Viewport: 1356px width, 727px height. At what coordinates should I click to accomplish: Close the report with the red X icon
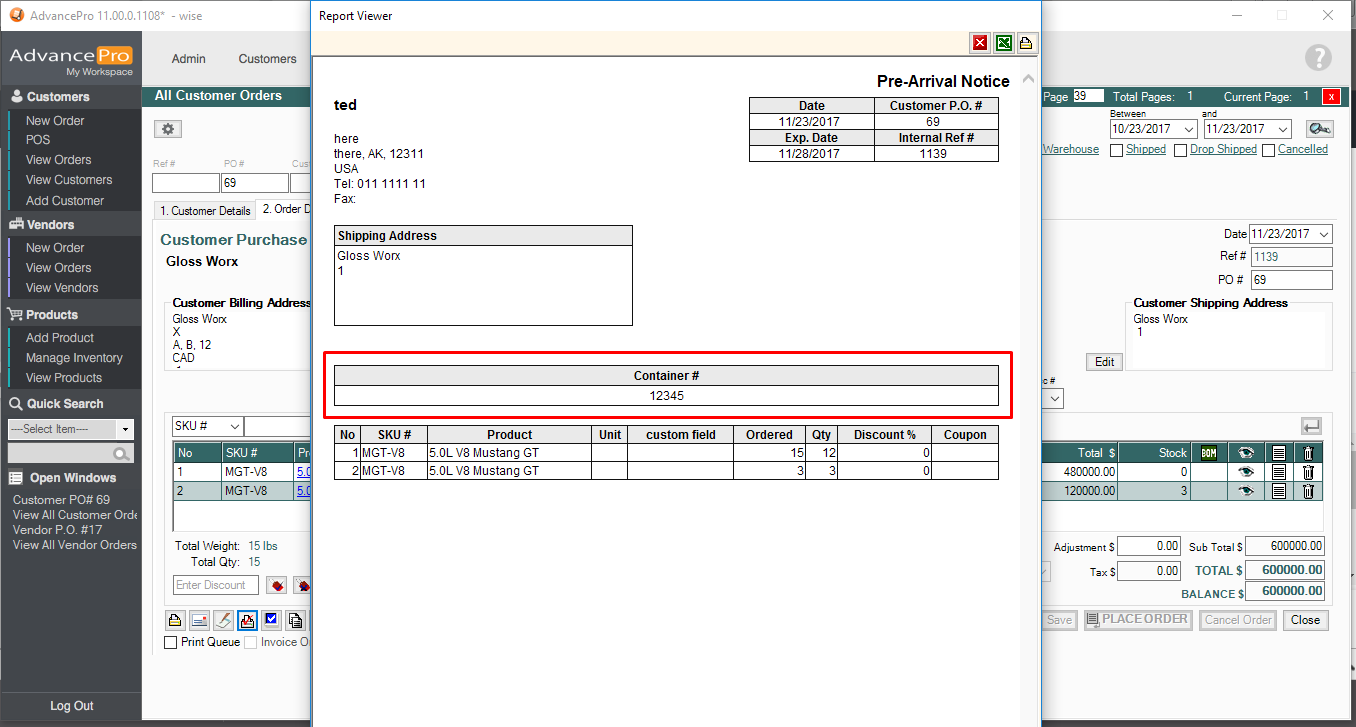(x=980, y=43)
